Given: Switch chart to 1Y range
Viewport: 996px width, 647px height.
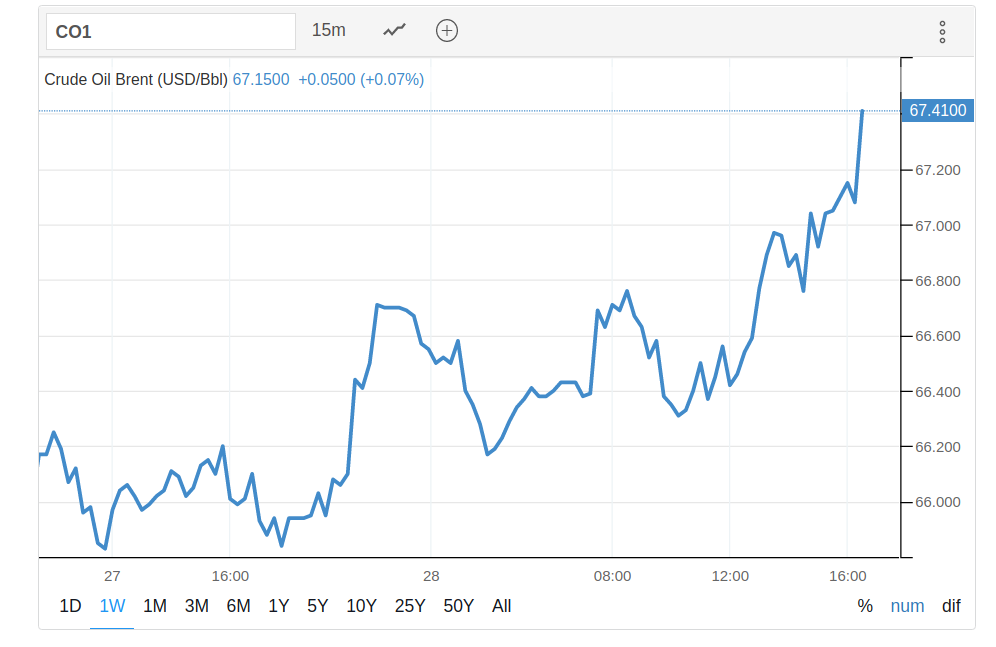Looking at the screenshot, I should click(279, 606).
